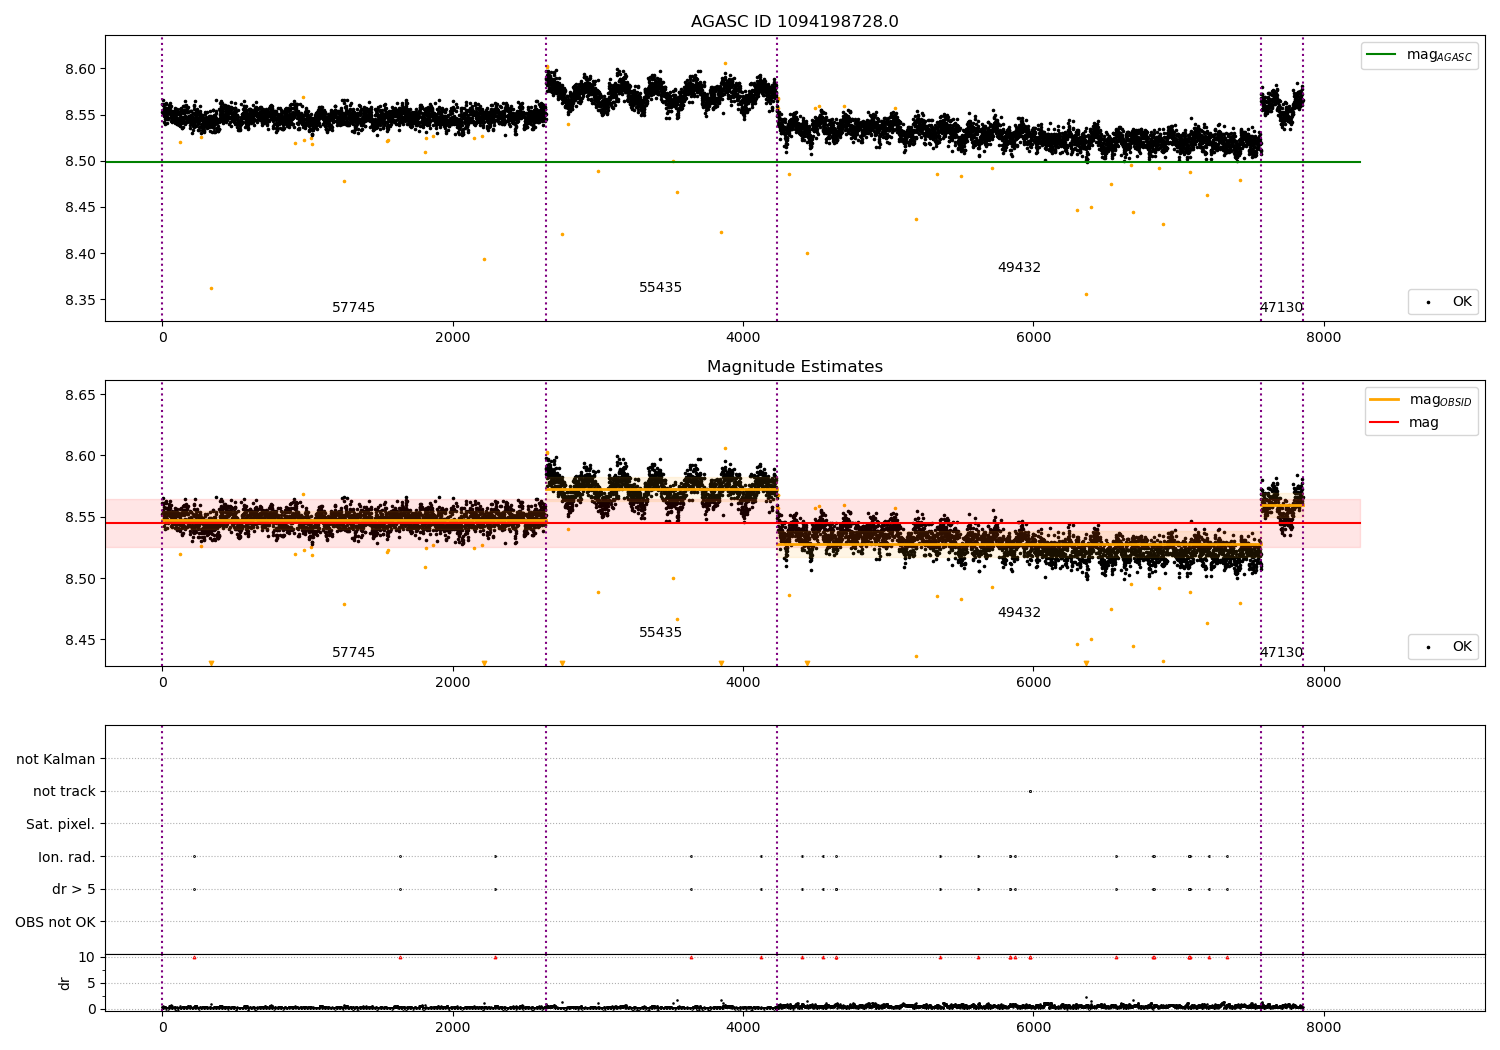Image resolution: width=1500 pixels, height=1050 pixels.
Task: Click the red mag legend line sample
Action: click(x=1384, y=422)
